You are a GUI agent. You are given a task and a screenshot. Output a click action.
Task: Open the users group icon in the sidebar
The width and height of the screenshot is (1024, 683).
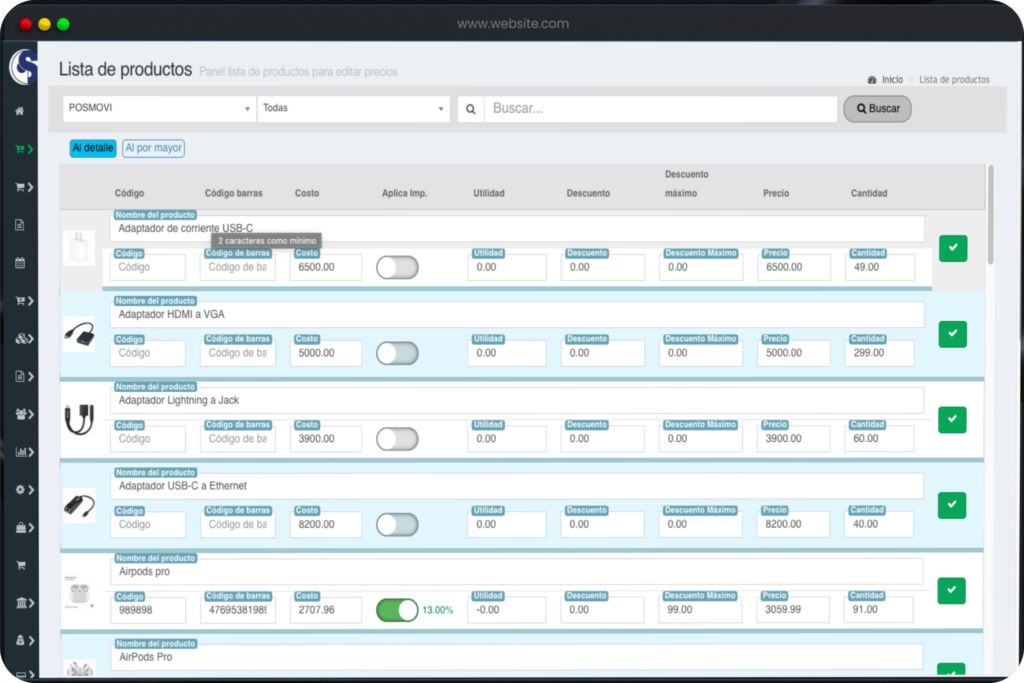coord(21,414)
